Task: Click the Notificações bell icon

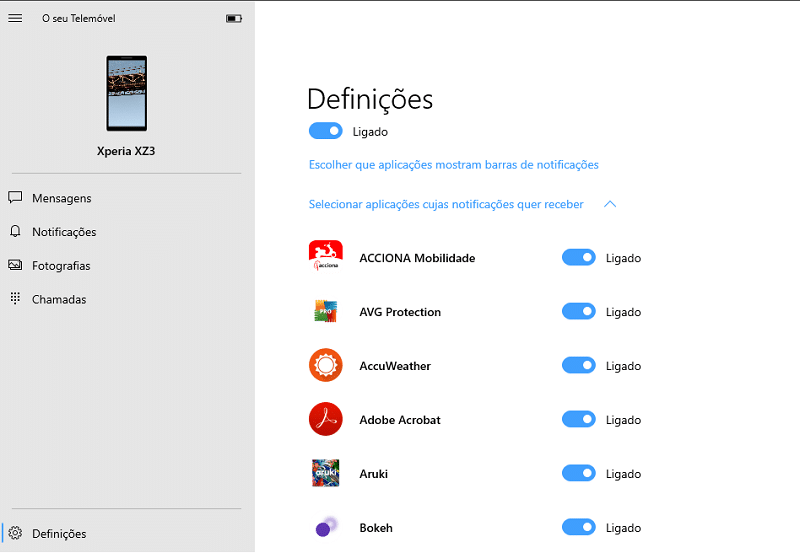Action: (15, 232)
